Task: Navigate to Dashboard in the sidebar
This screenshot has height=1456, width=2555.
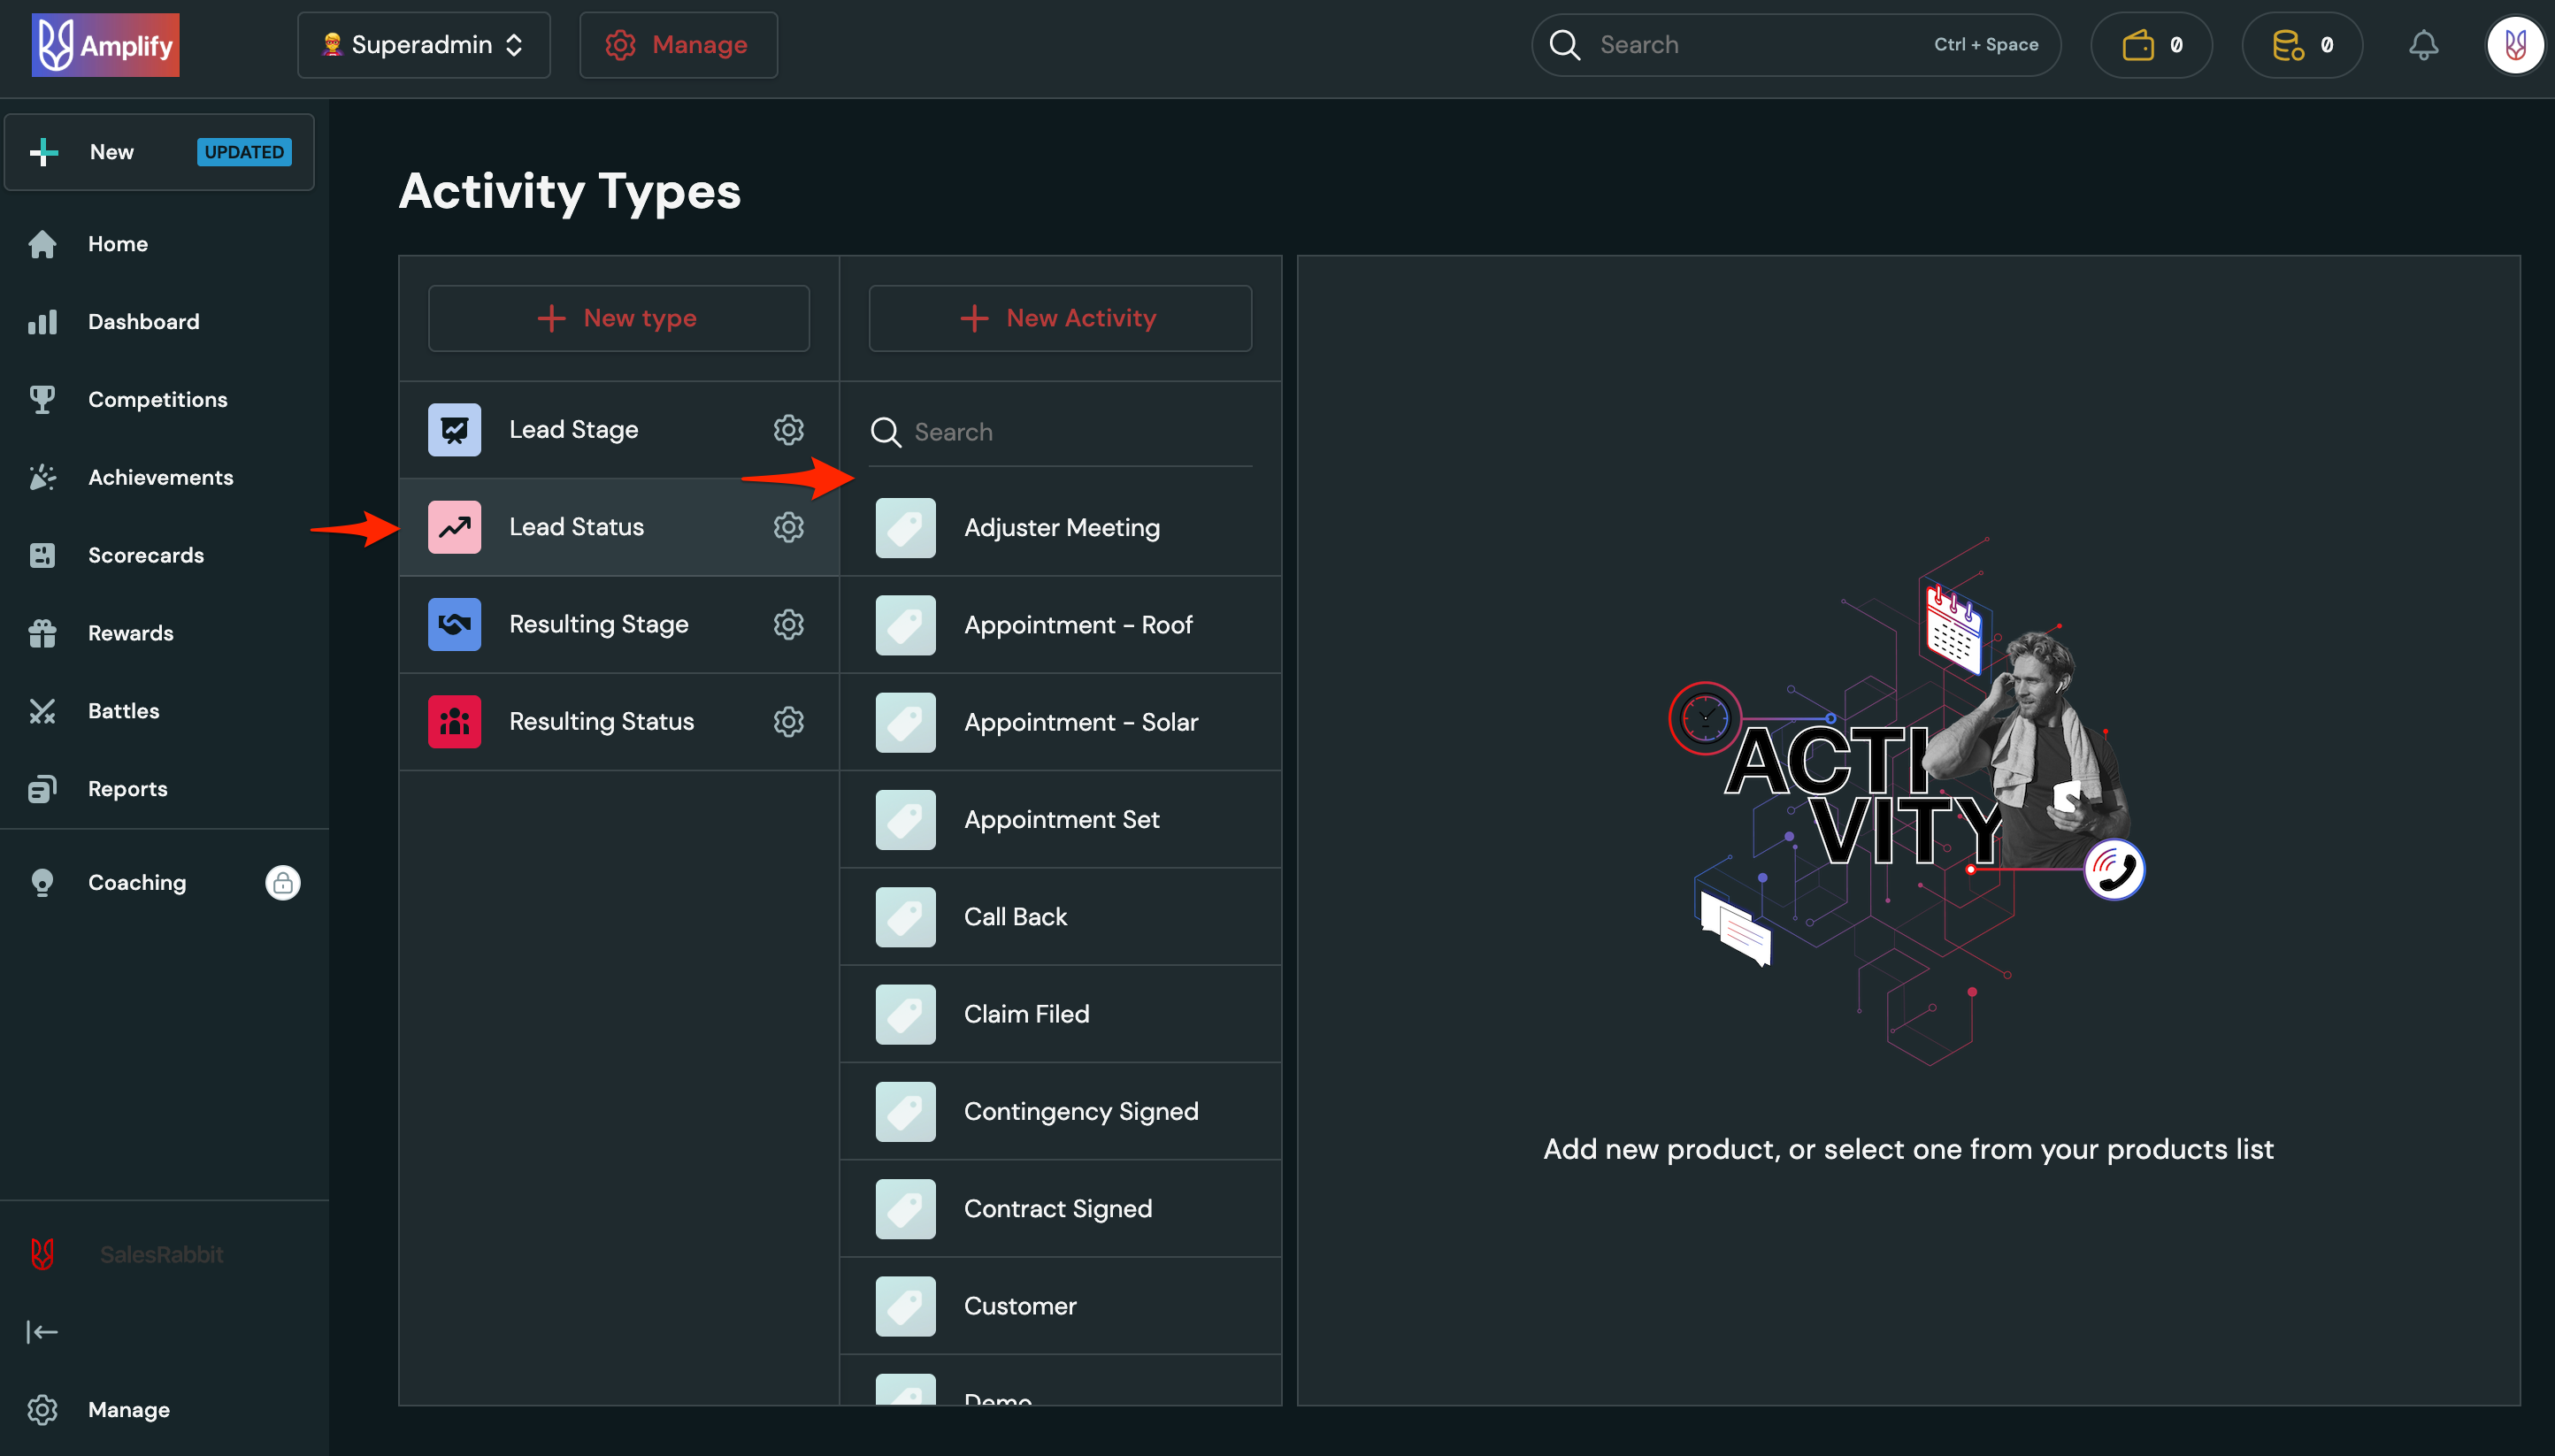Action: tap(142, 321)
